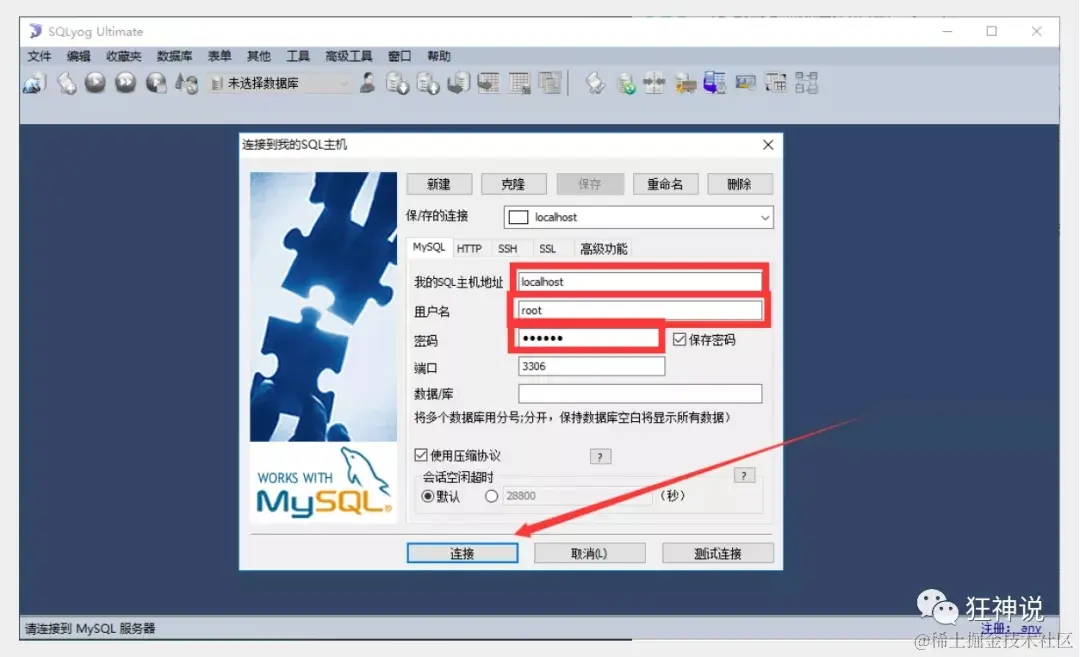
Task: Click the truck-shaped migration toolbar icon
Action: [x=685, y=83]
